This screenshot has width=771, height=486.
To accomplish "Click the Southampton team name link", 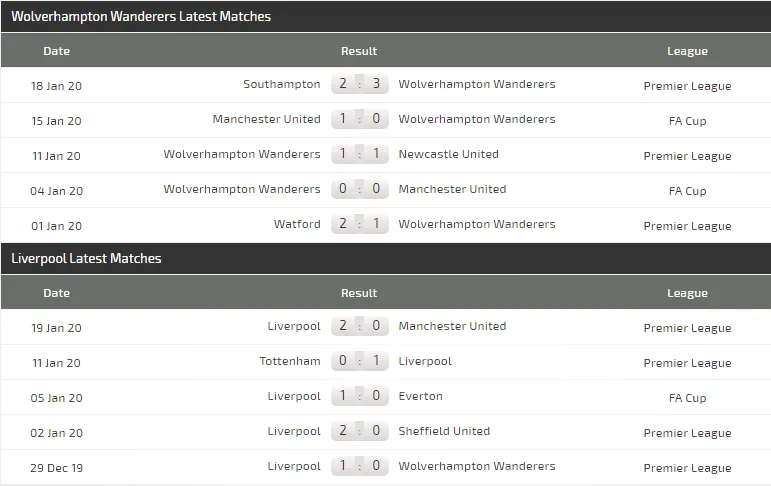I will point(281,85).
